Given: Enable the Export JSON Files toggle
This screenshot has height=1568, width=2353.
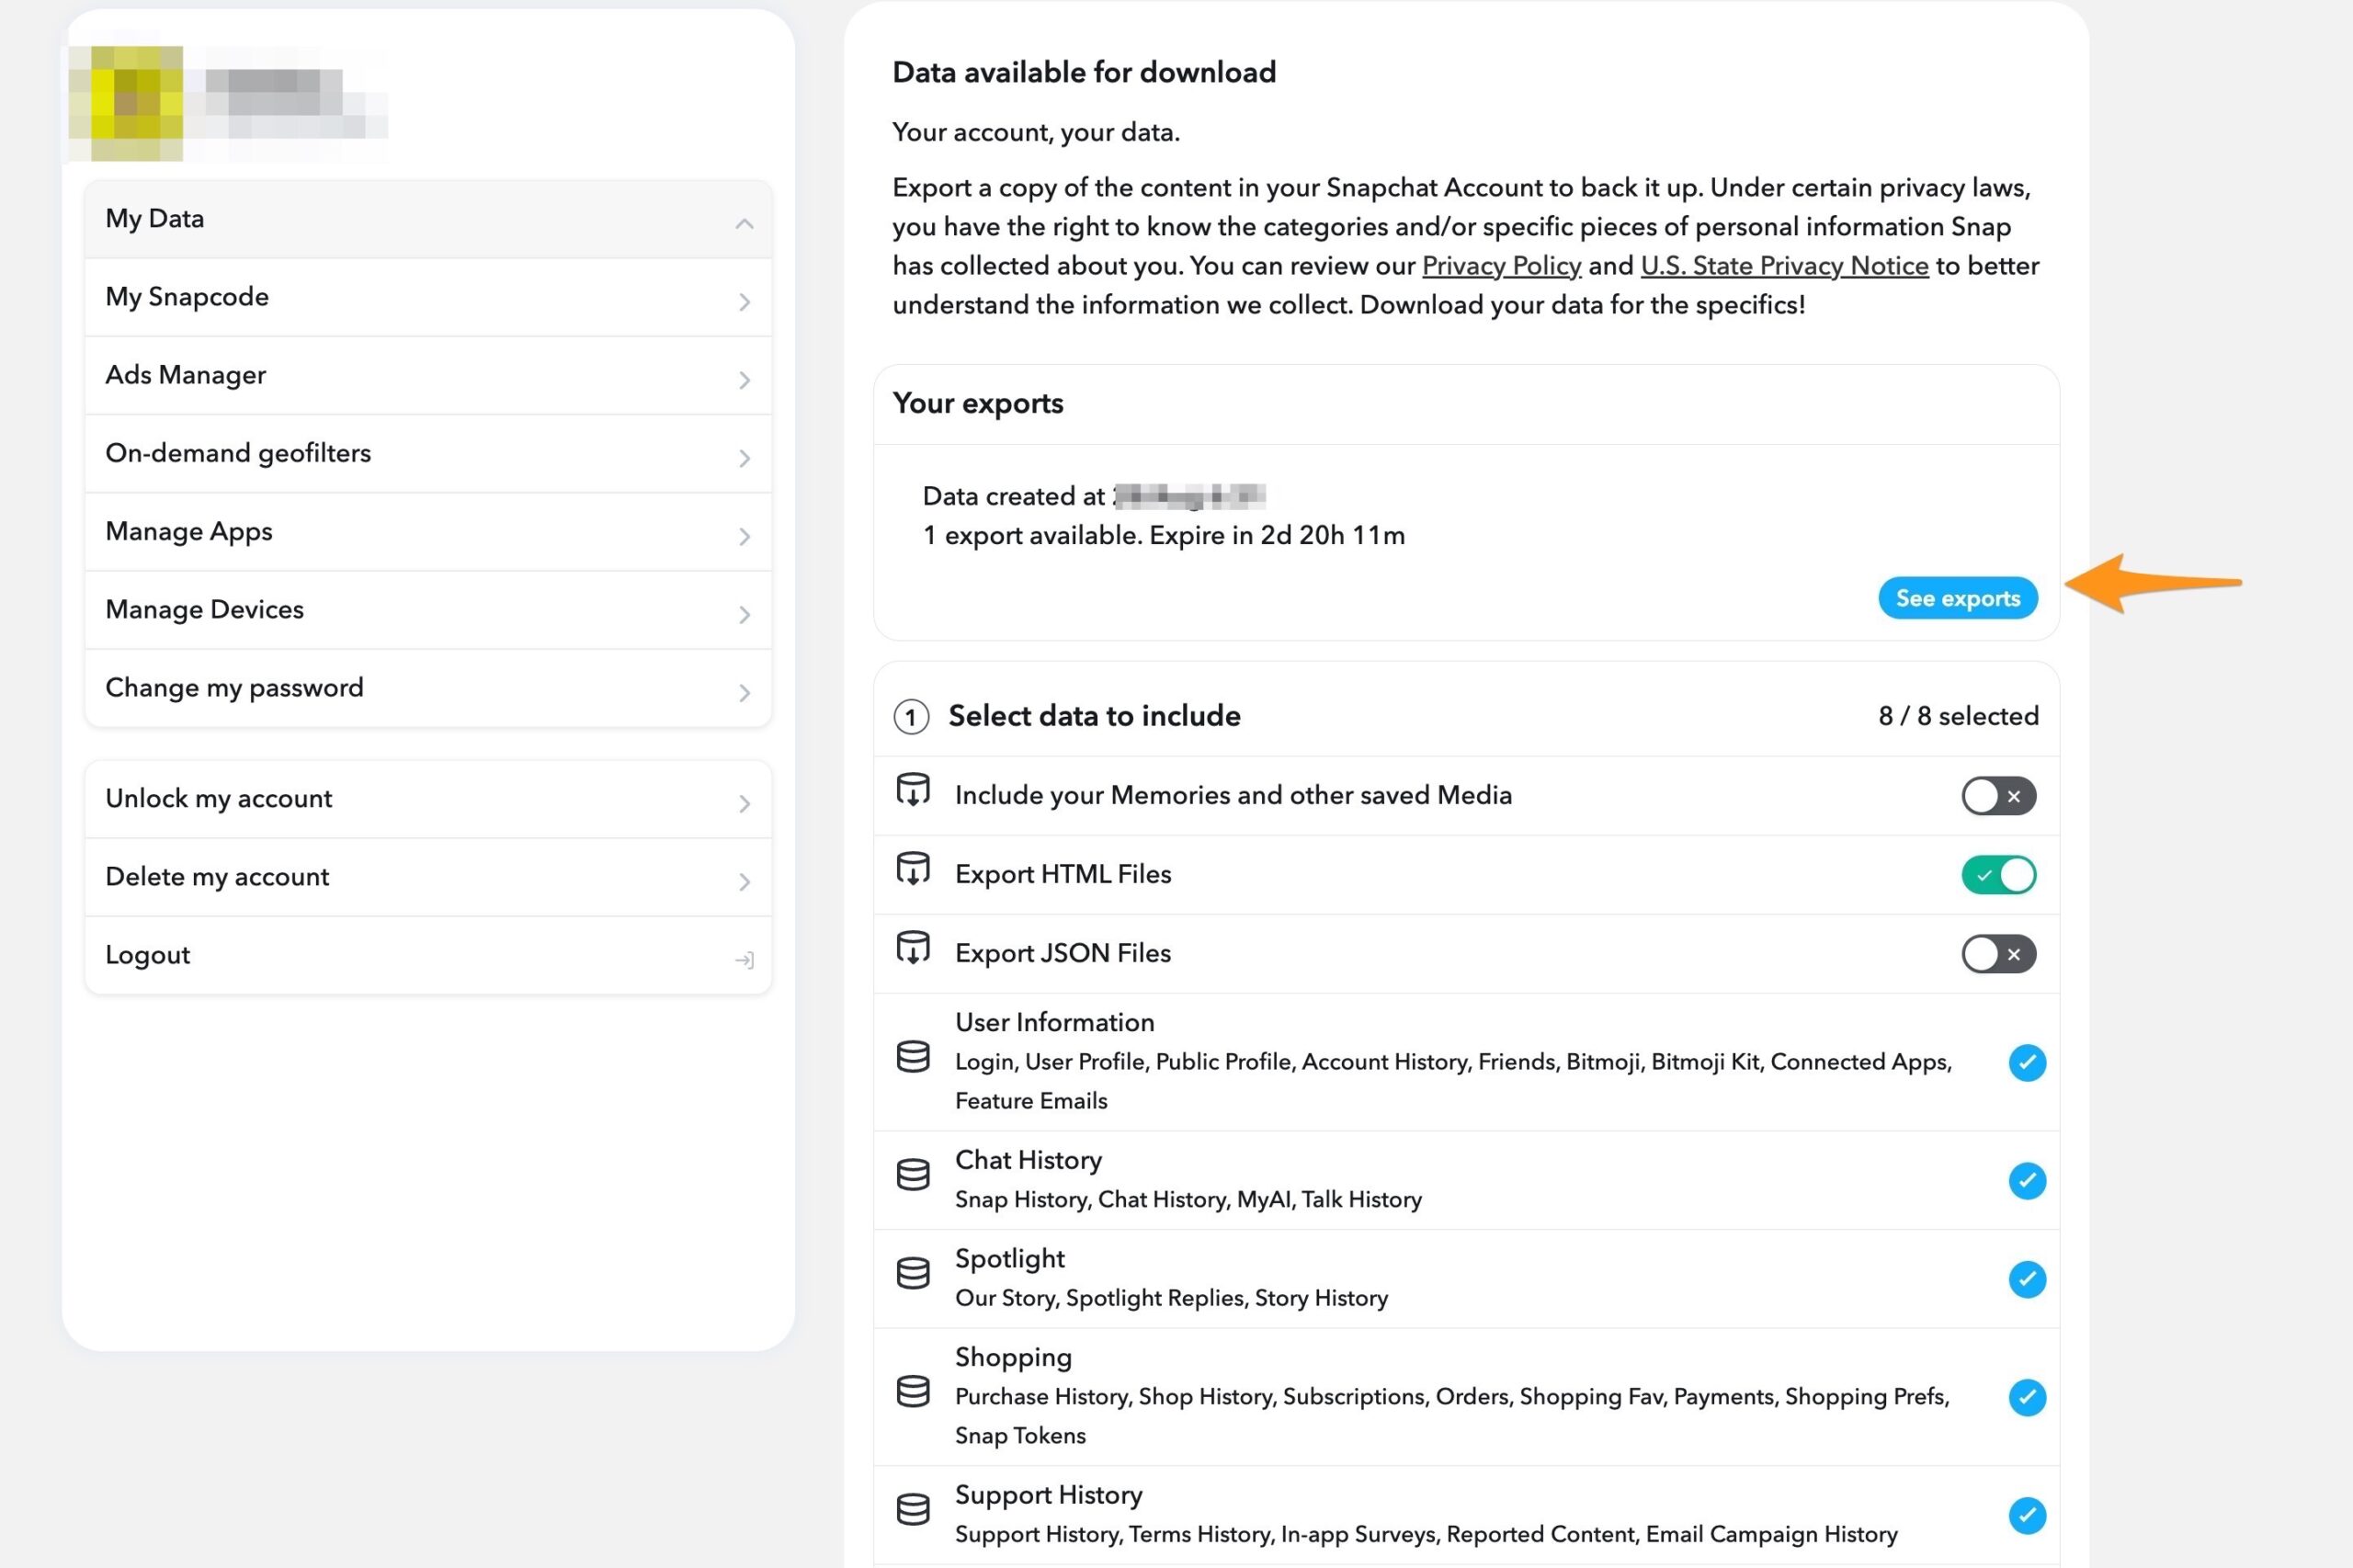Looking at the screenshot, I should [x=1997, y=954].
